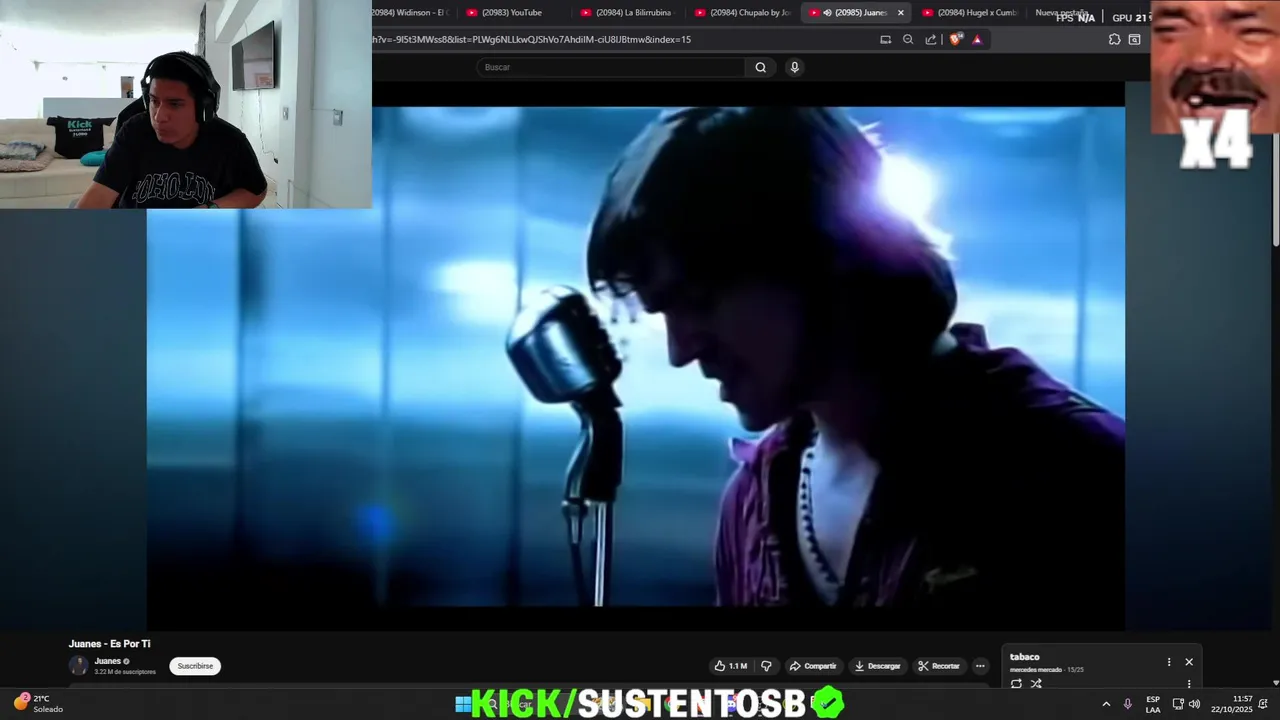The width and height of the screenshot is (1280, 720).
Task: Dislike the video with the thumbs-down icon
Action: click(767, 666)
